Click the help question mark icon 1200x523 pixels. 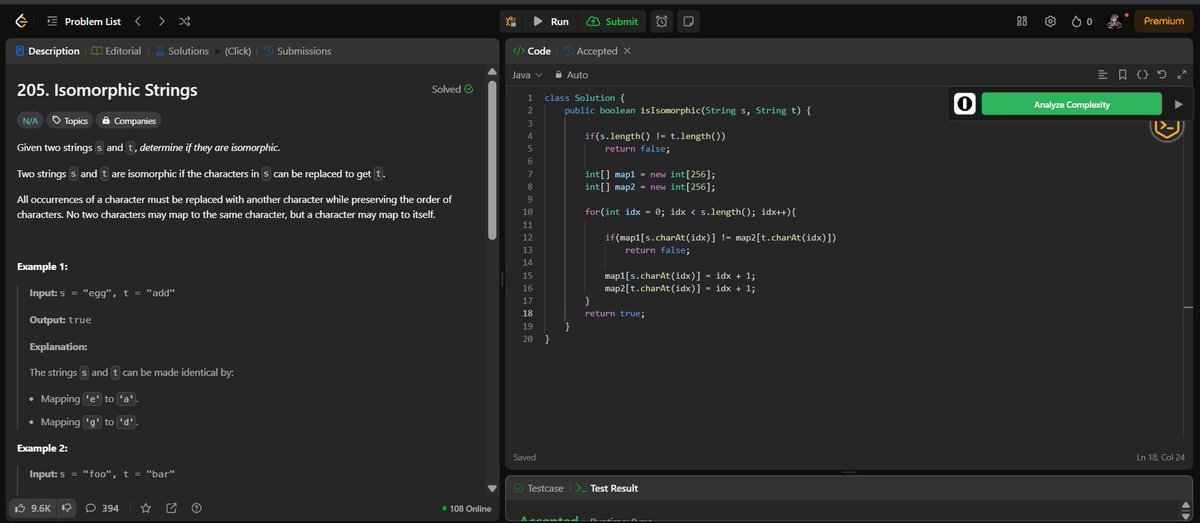click(x=196, y=508)
